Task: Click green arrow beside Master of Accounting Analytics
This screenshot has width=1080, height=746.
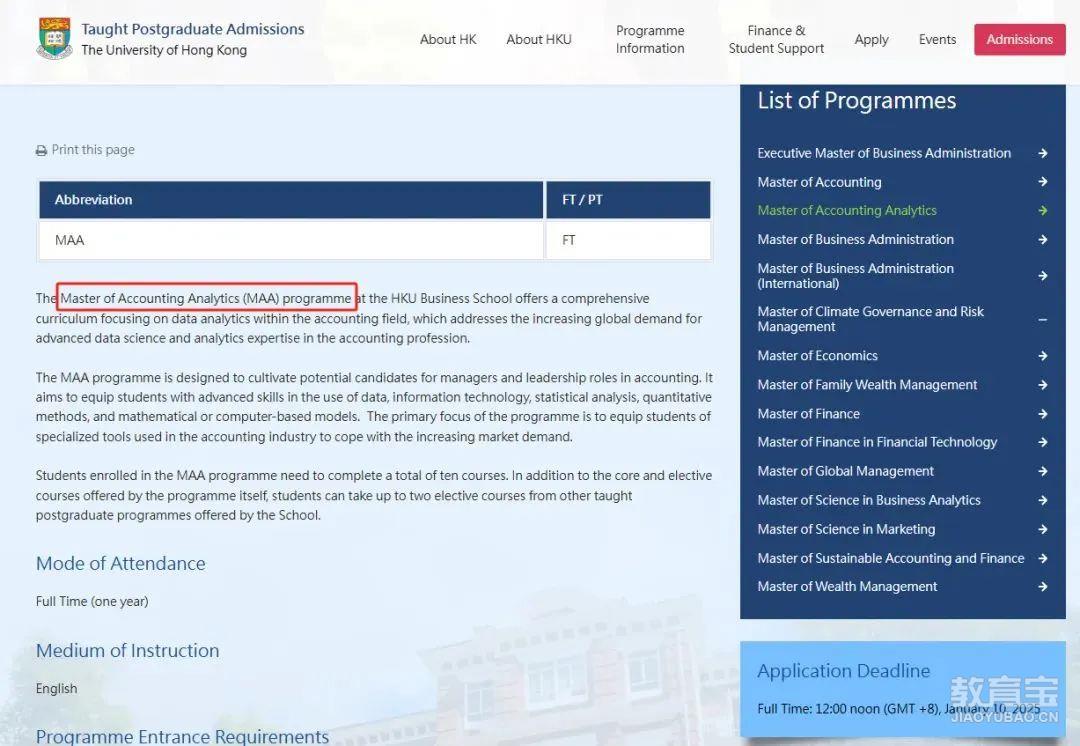Action: (x=1043, y=211)
